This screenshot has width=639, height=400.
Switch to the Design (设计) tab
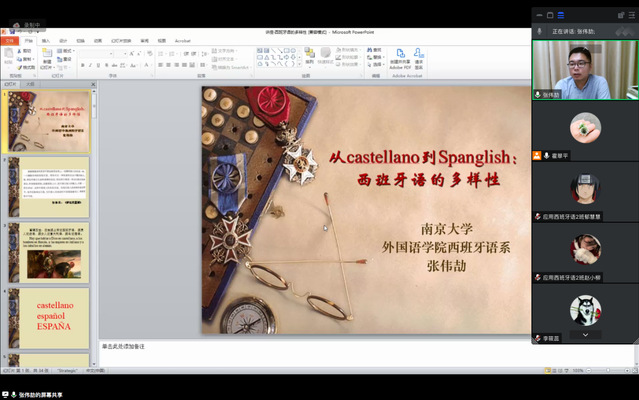pos(63,41)
